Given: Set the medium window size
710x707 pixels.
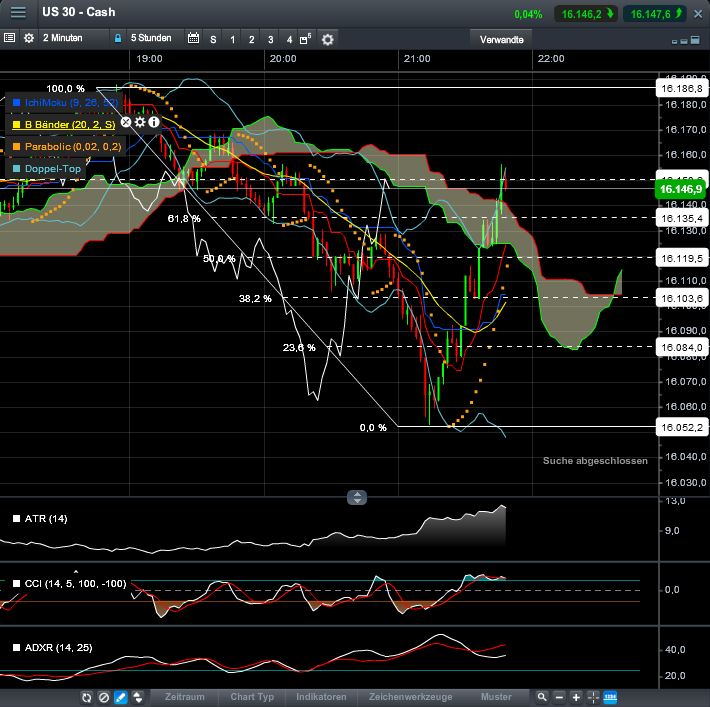Looking at the screenshot, I should pos(684,41).
